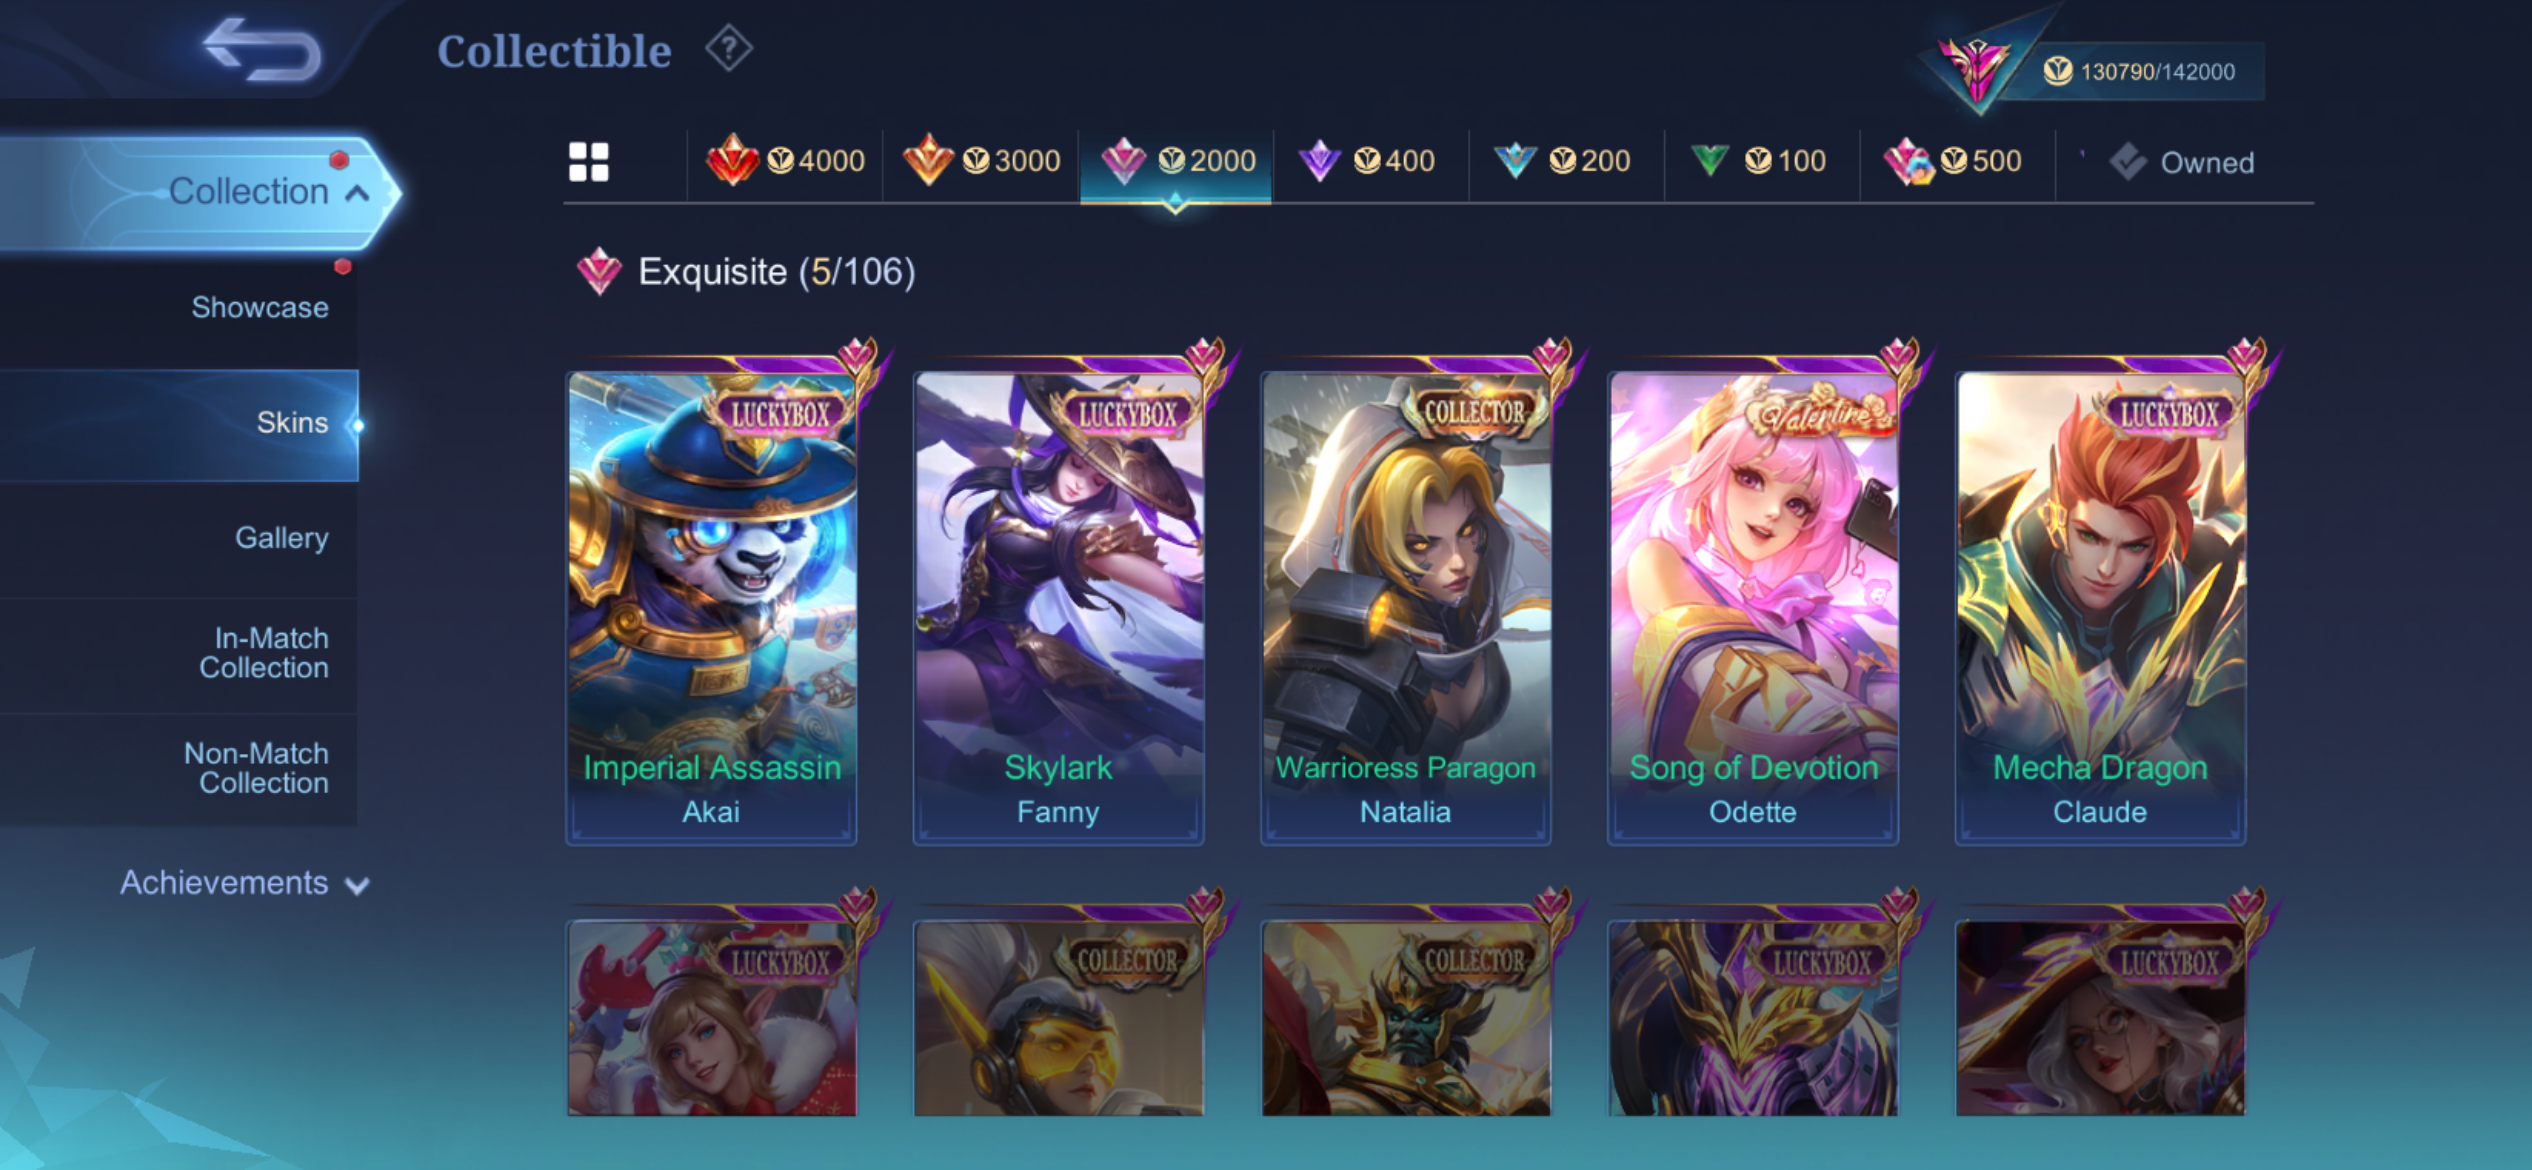Show all skins with the grid icon
Screen dimensions: 2532x1170
tap(588, 162)
